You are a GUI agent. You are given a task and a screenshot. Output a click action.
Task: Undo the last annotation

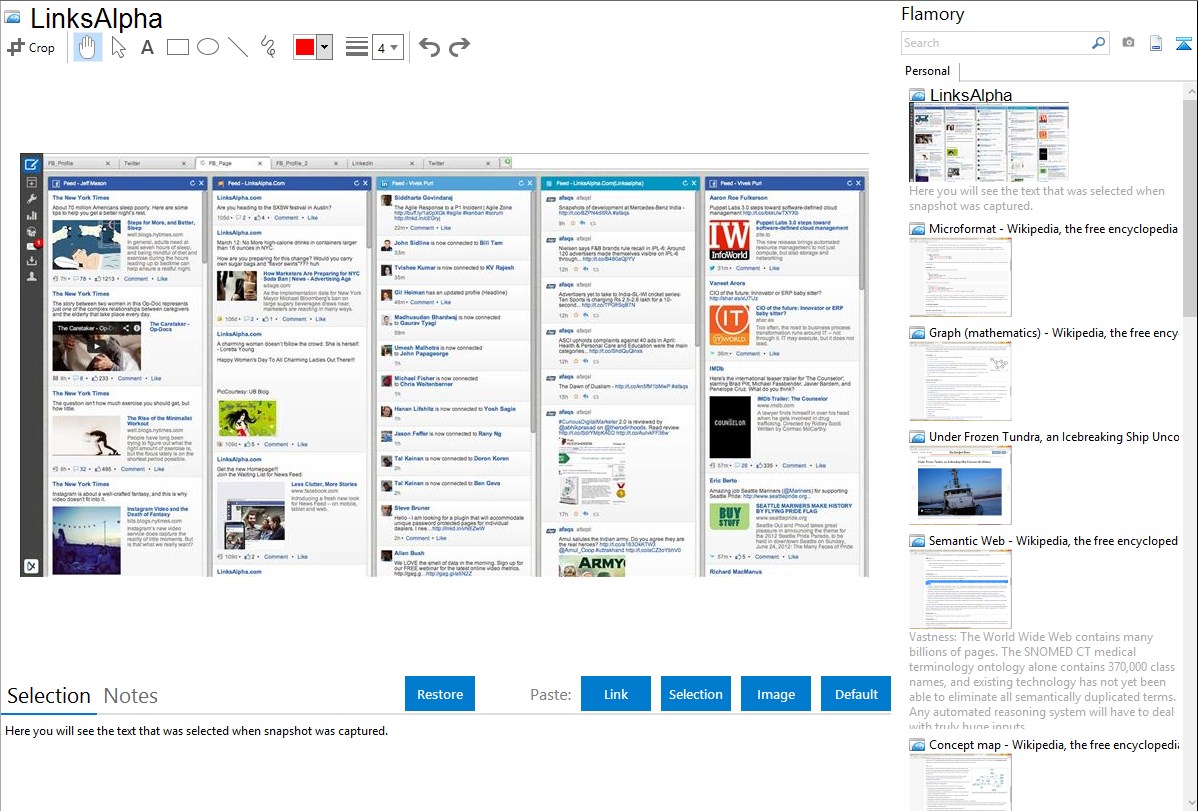pos(429,47)
